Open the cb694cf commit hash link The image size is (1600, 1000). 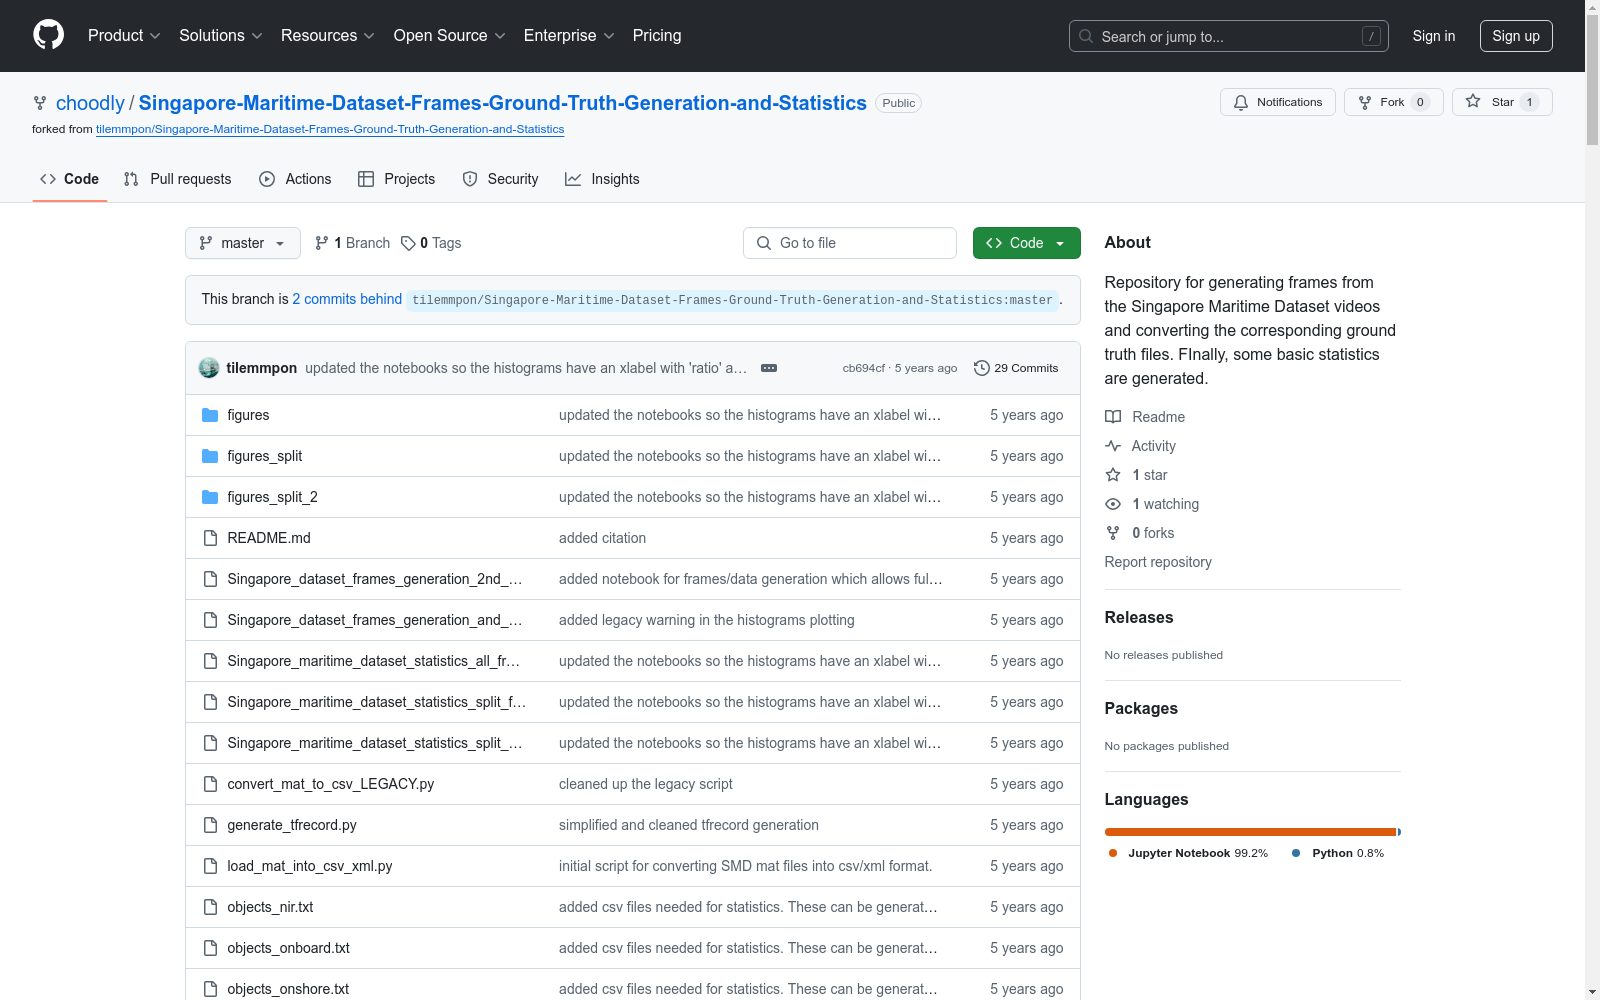pos(864,368)
